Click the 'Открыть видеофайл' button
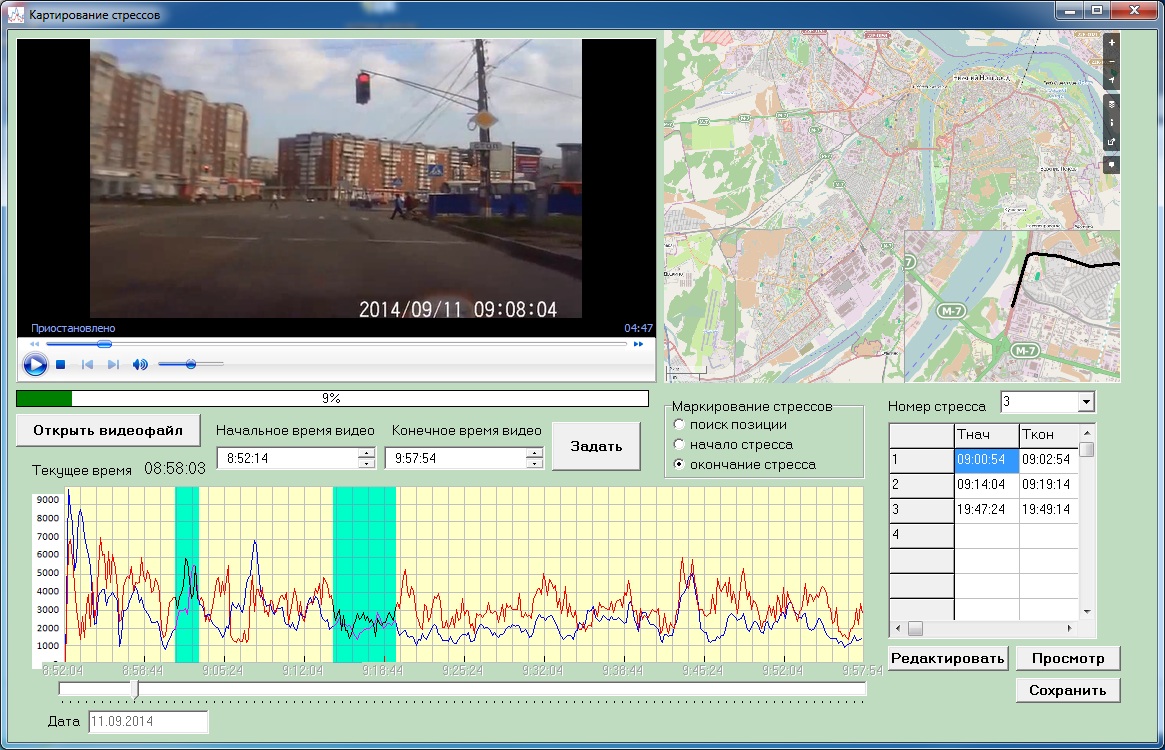Image resolution: width=1165 pixels, height=750 pixels. (x=108, y=431)
